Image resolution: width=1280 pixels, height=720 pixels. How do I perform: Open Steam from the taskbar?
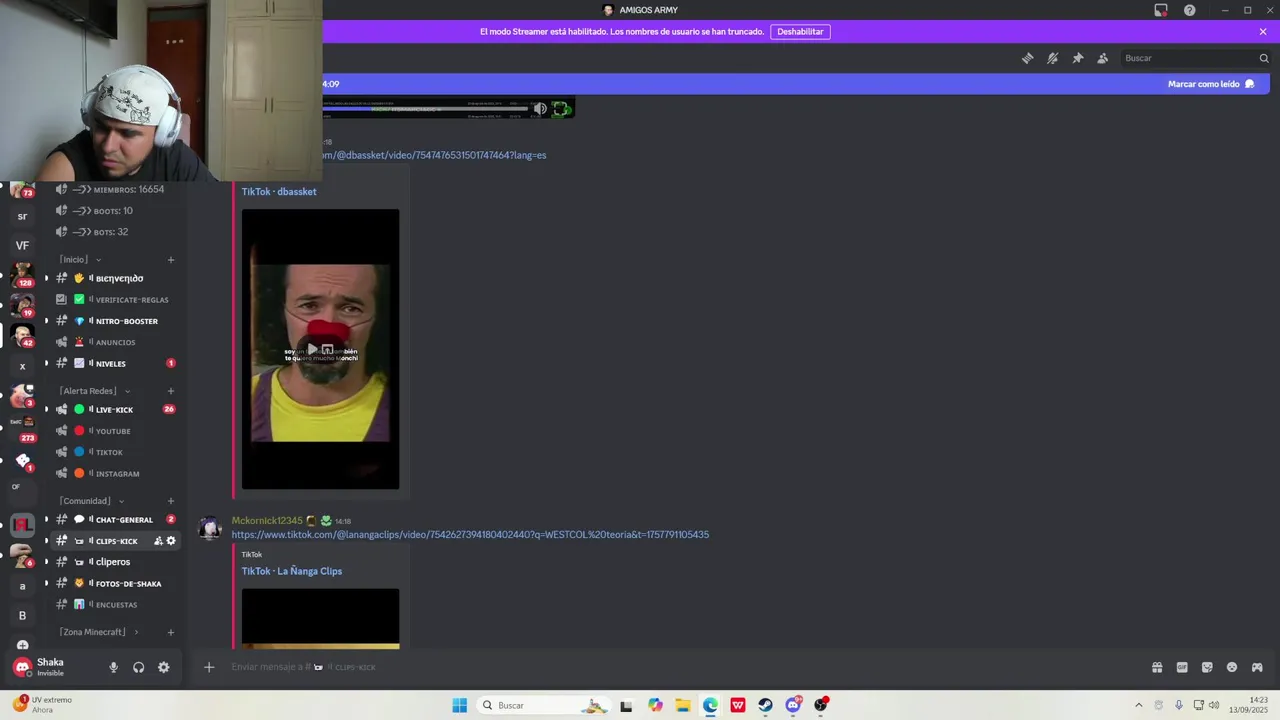pos(766,705)
